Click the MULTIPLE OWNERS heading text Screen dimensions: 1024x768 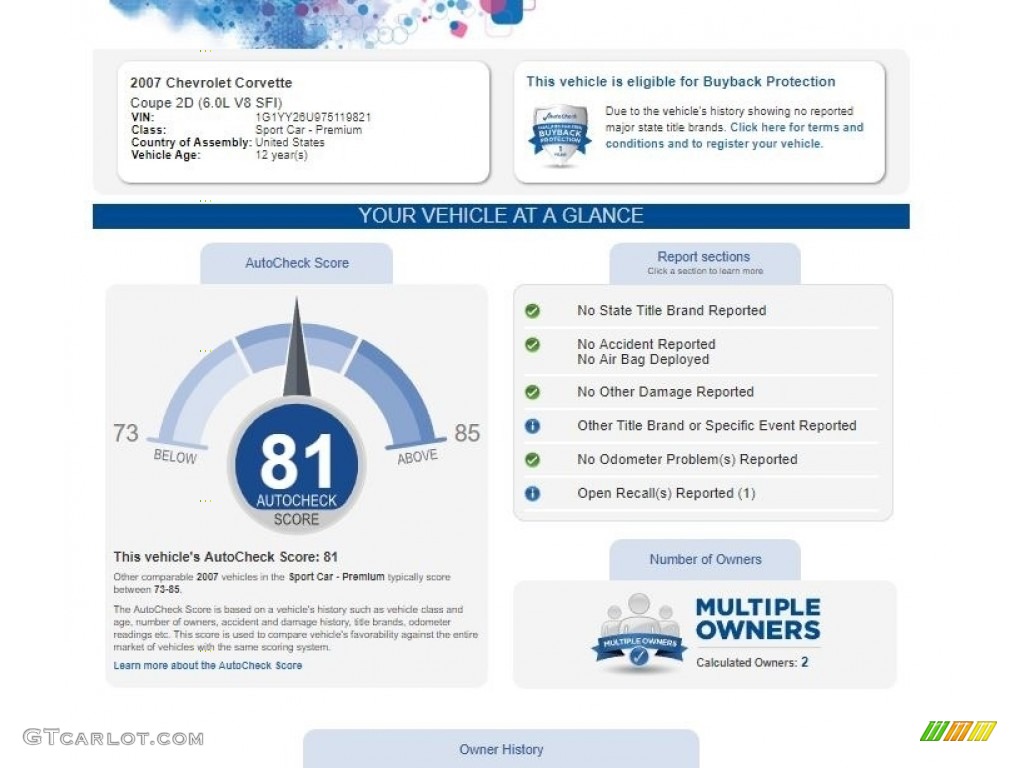tap(758, 618)
